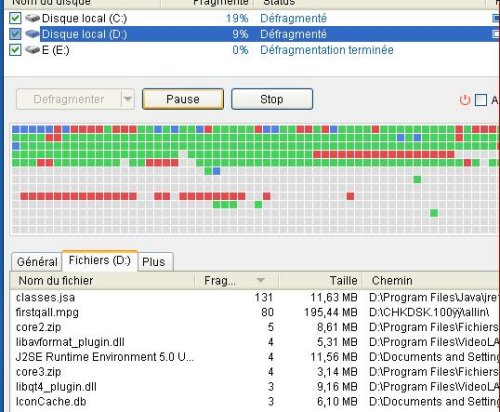
Task: Select the Fichiers (D:) tab
Action: [100, 260]
